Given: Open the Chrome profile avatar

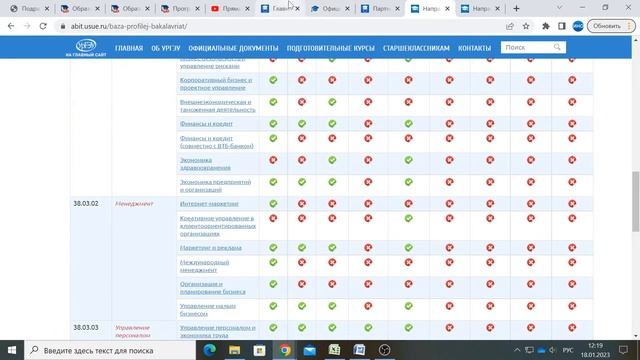Looking at the screenshot, I should pyautogui.click(x=578, y=26).
